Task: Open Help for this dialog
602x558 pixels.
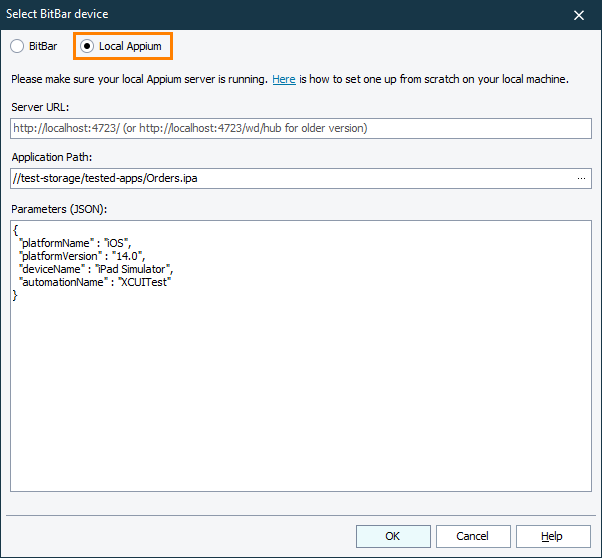Action: tap(552, 536)
